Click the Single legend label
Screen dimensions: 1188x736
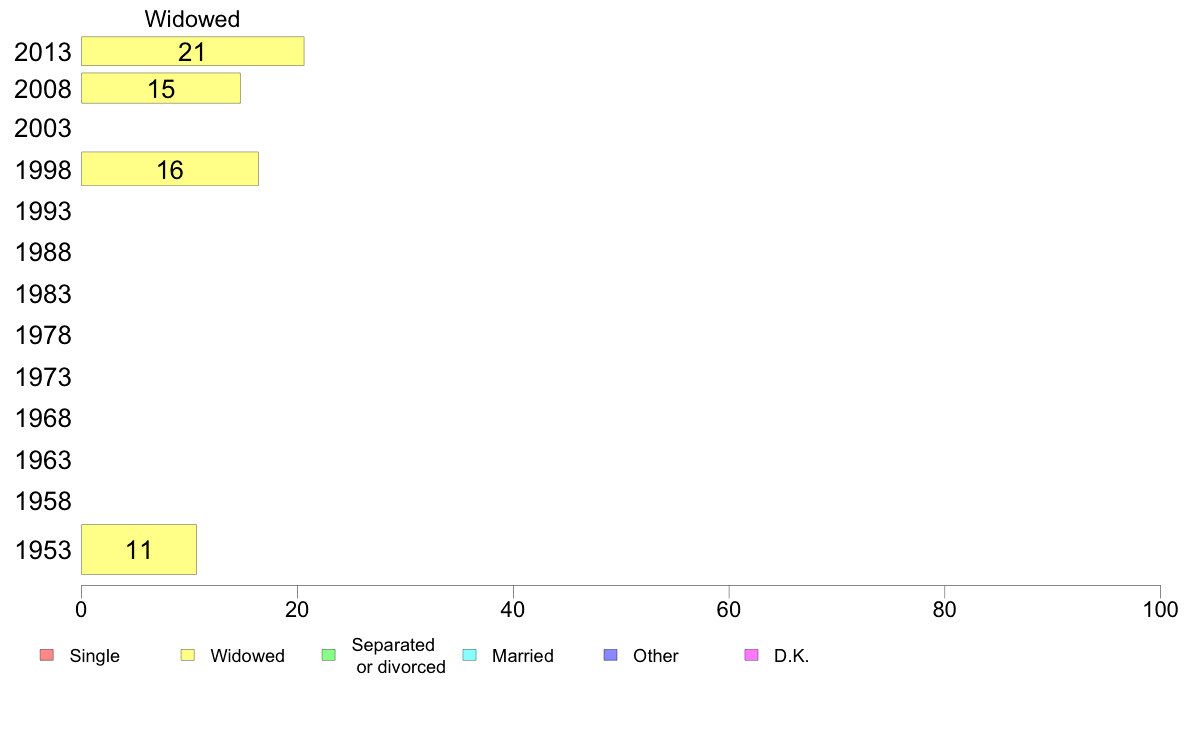pyautogui.click(x=95, y=656)
